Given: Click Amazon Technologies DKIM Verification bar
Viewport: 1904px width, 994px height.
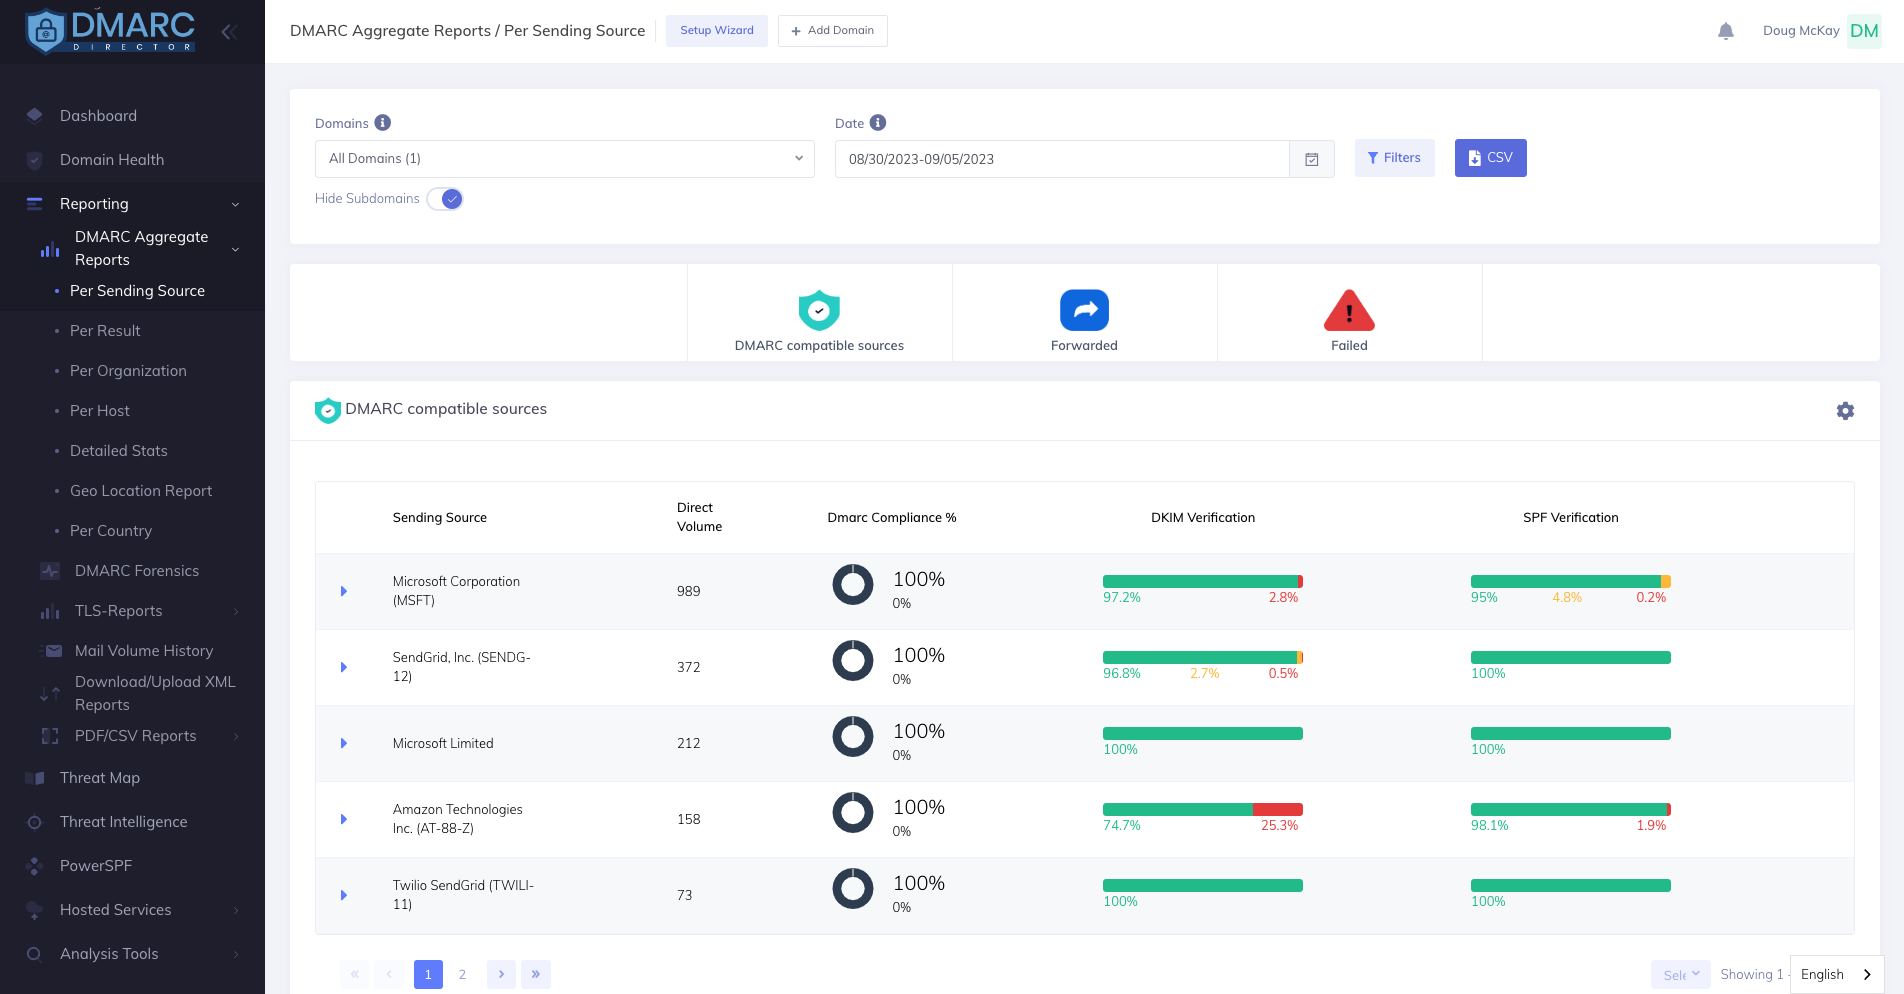Looking at the screenshot, I should tap(1203, 810).
